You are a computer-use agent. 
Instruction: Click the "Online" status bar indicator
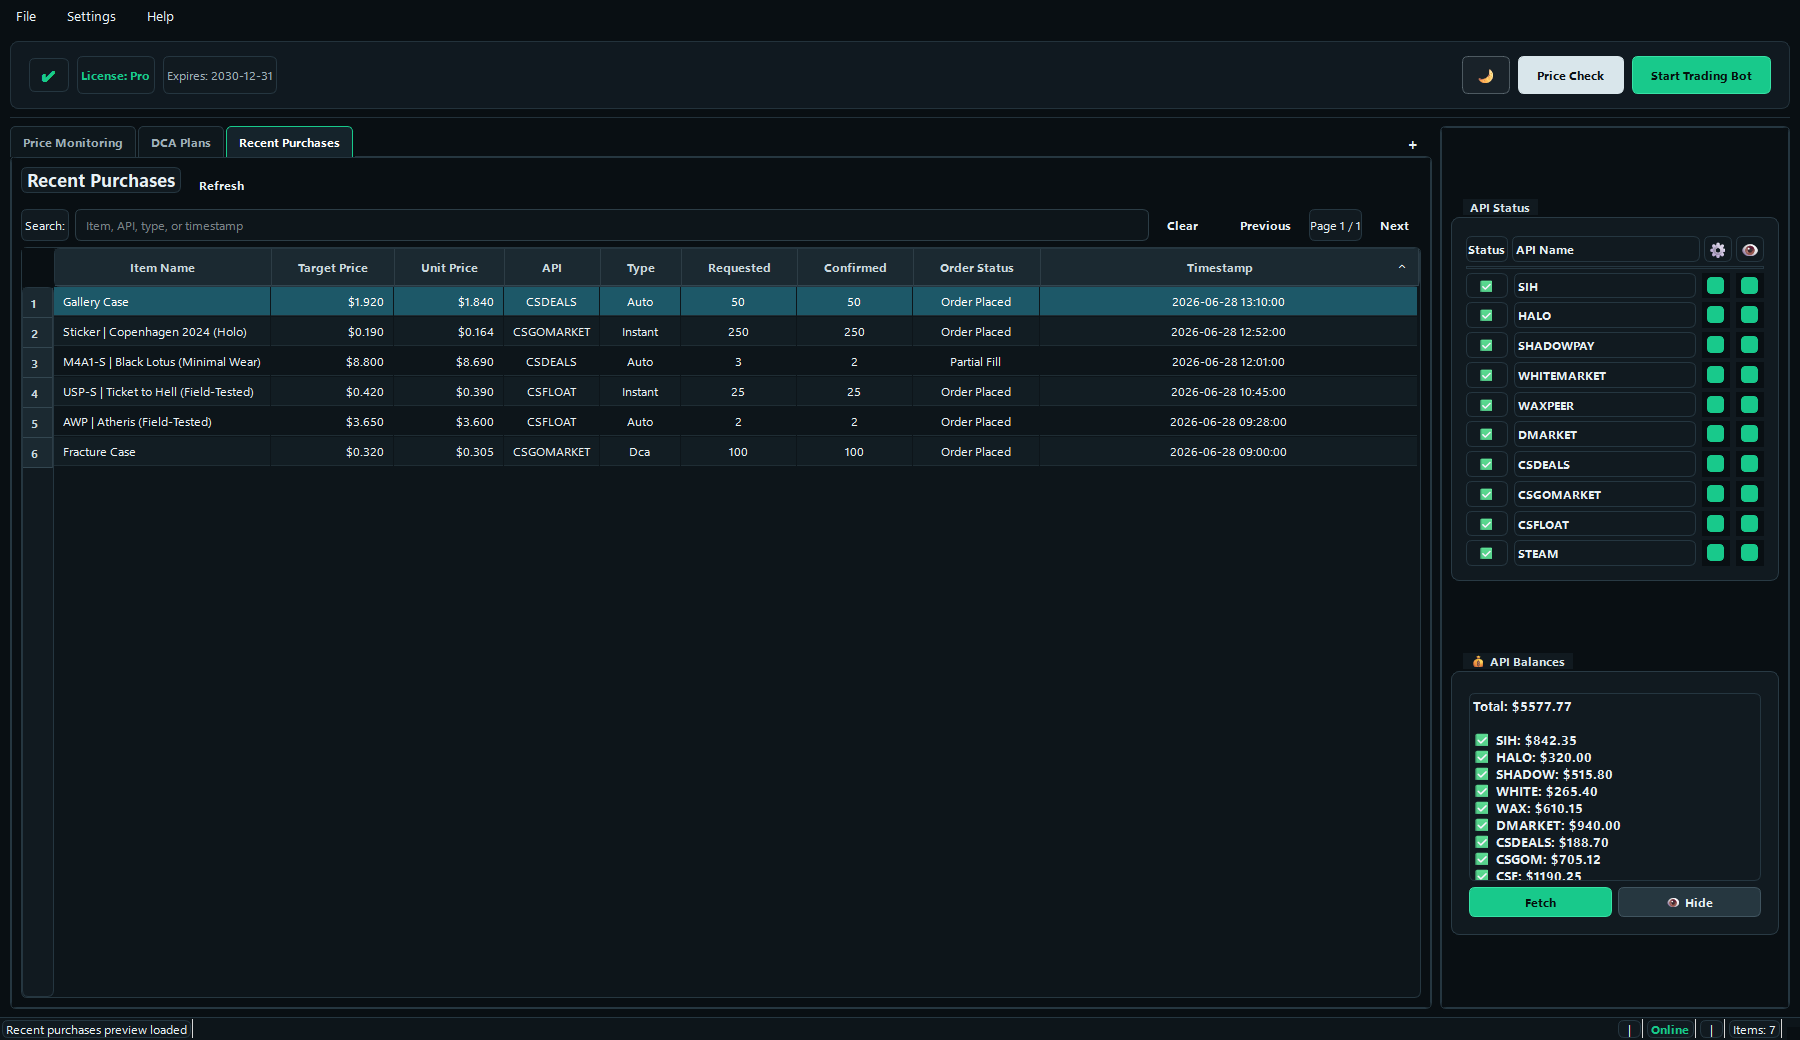1669,1029
